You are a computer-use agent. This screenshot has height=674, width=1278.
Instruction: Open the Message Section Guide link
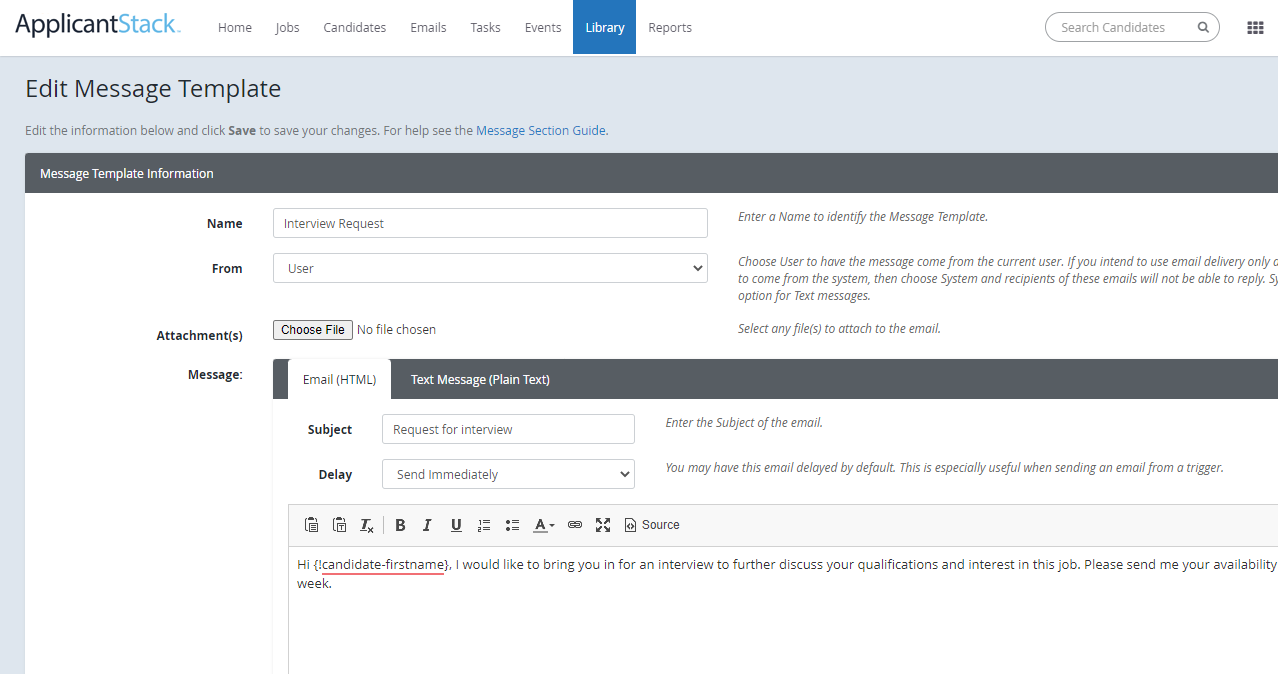(x=540, y=130)
